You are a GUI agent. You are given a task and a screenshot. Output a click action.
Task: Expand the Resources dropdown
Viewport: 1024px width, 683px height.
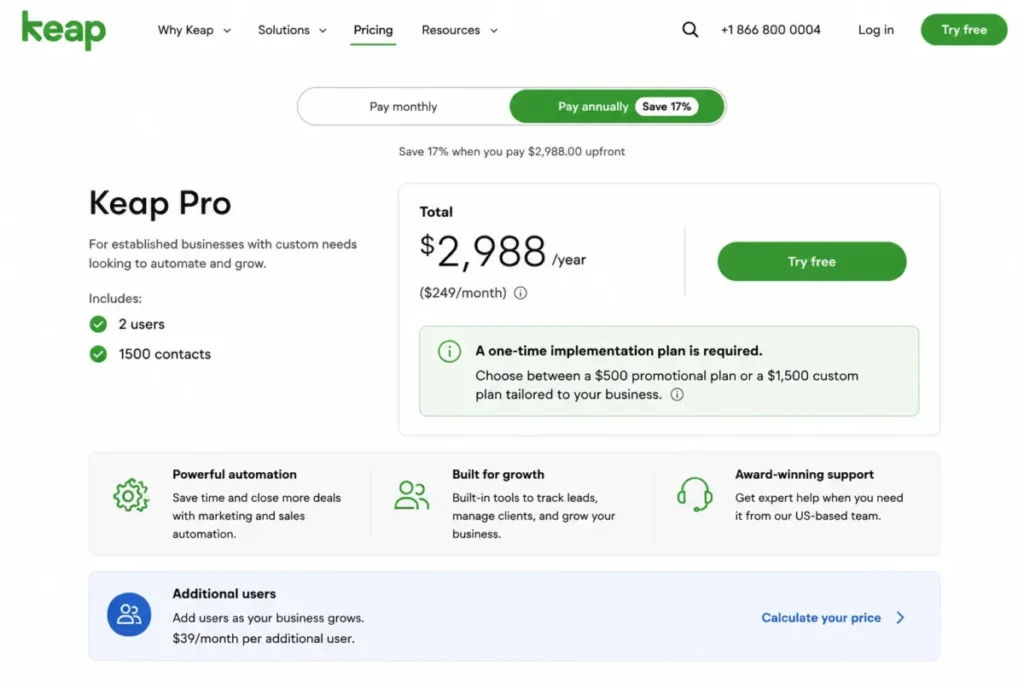point(460,30)
